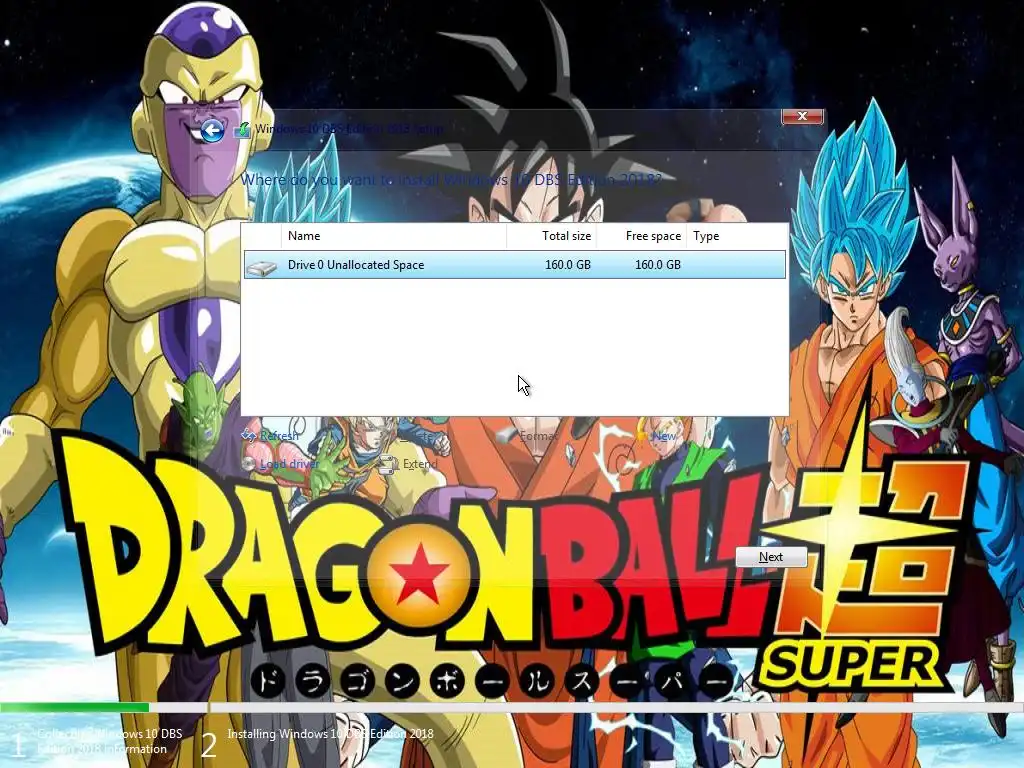Screen dimensions: 1024x768
Task: Create a partition with the New link
Action: pos(664,436)
